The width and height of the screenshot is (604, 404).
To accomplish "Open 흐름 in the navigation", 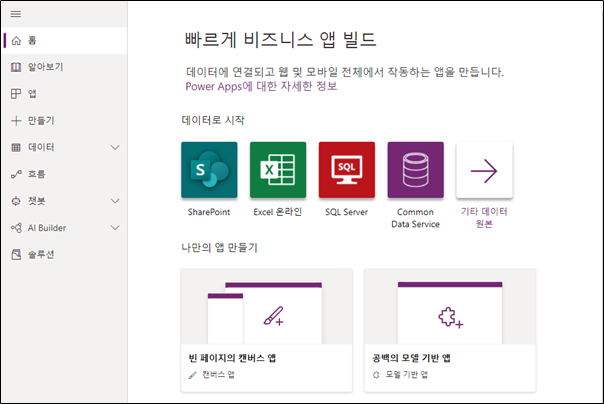I will click(x=64, y=174).
